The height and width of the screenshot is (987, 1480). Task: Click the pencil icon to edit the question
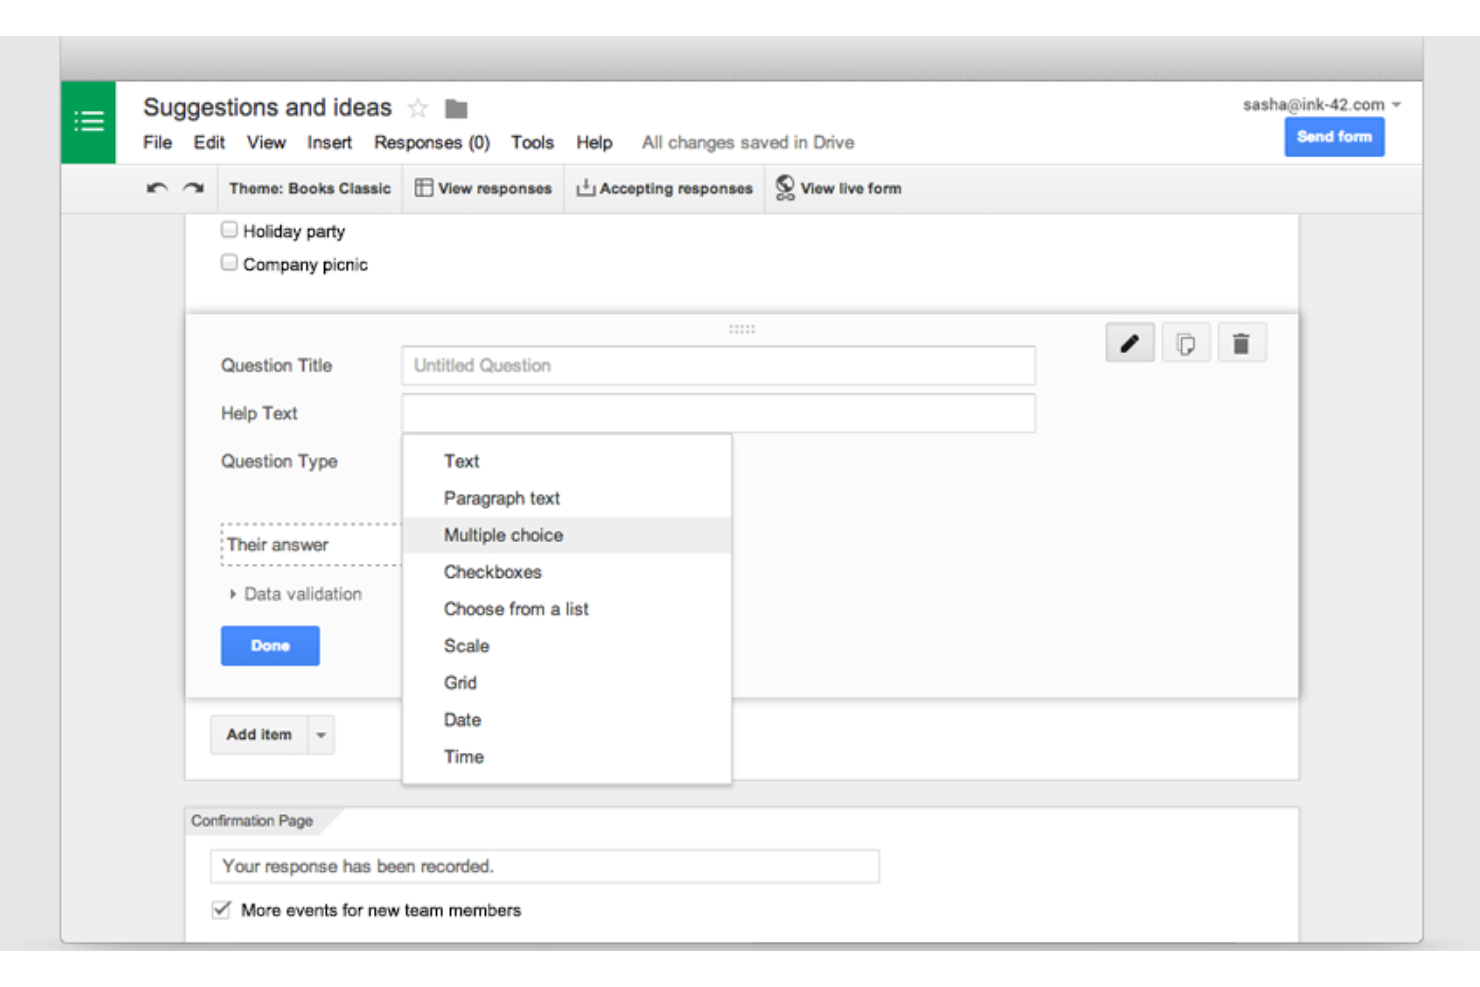click(1129, 343)
